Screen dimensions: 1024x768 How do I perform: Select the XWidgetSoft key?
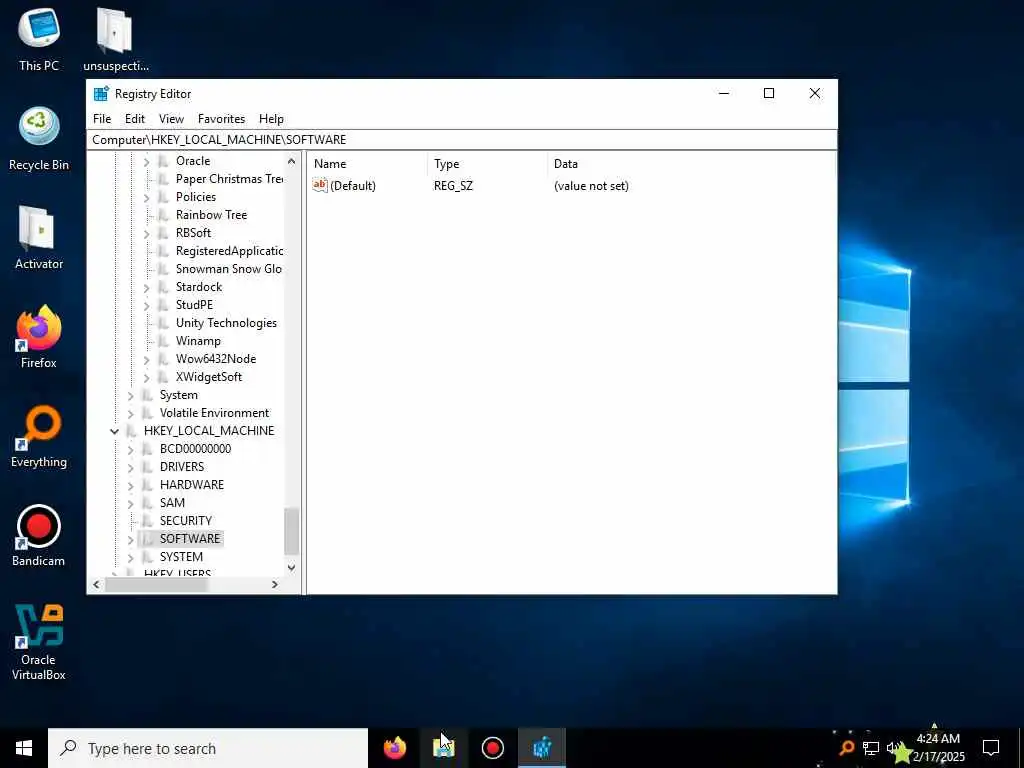[208, 377]
